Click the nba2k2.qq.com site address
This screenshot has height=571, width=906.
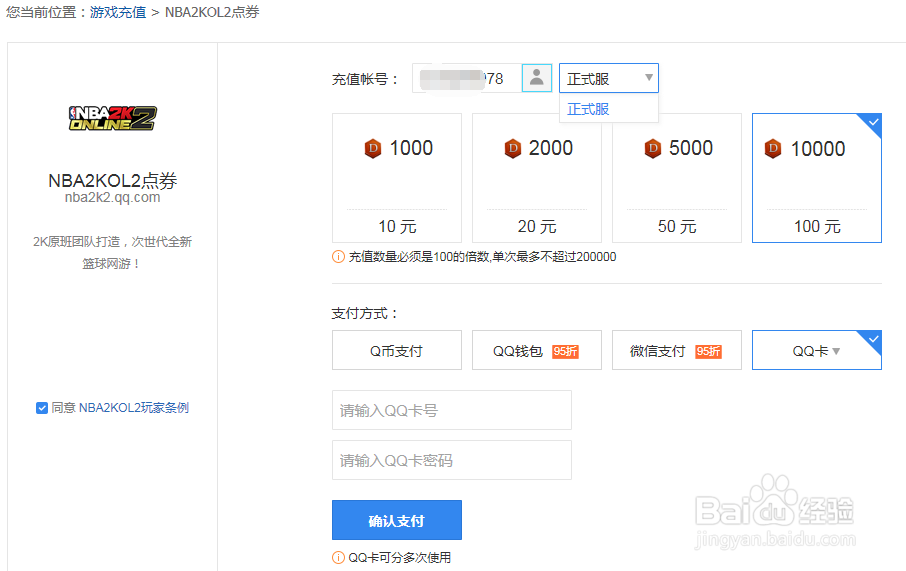[113, 198]
